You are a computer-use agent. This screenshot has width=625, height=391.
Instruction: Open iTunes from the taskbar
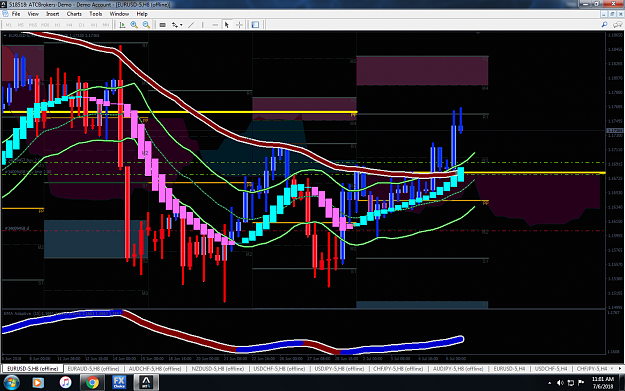[x=65, y=383]
